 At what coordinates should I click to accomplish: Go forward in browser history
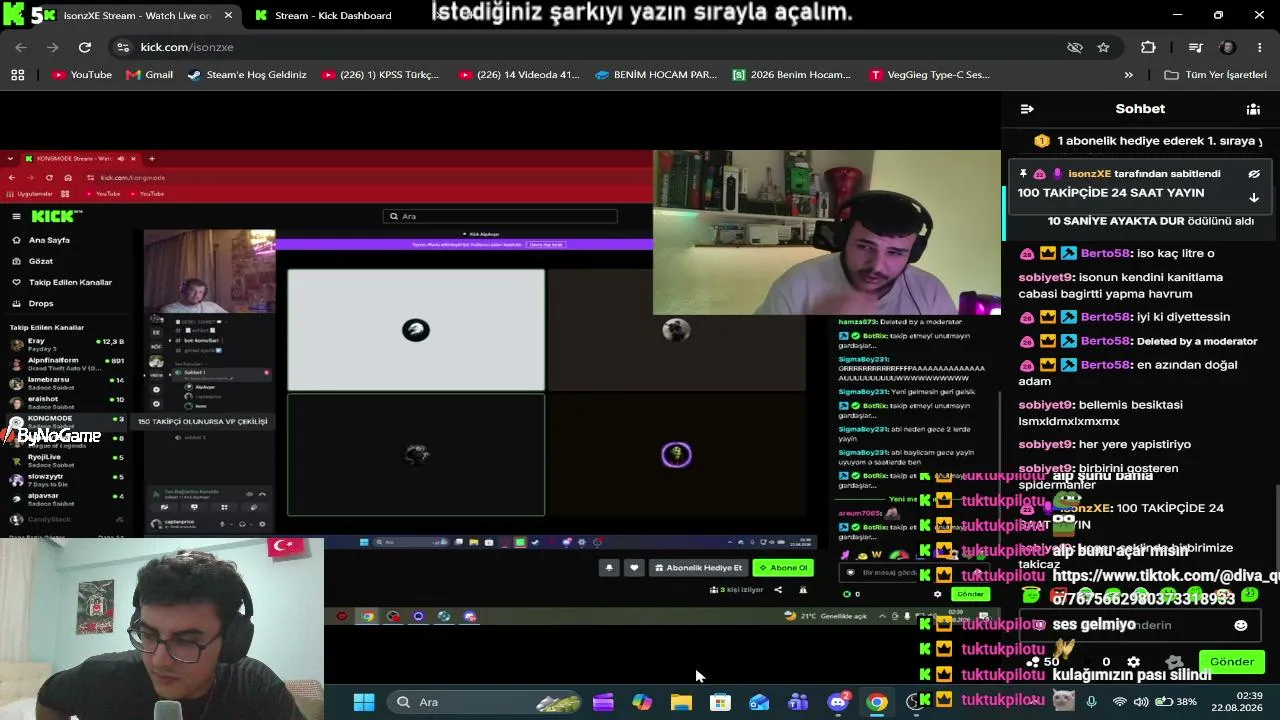pyautogui.click(x=53, y=47)
